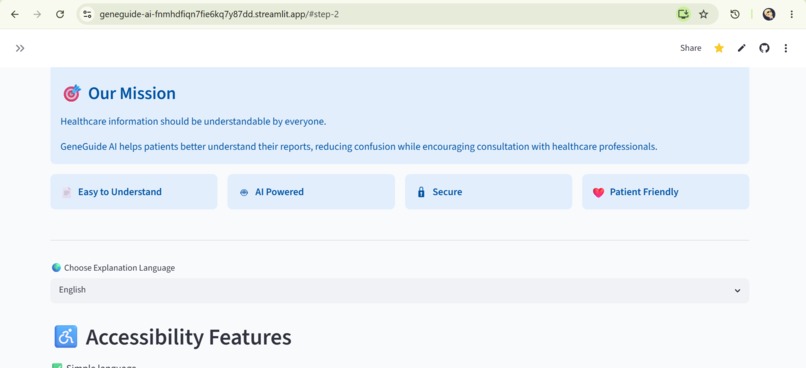
Task: Click the language dropdown chevron arrow
Action: tap(737, 290)
